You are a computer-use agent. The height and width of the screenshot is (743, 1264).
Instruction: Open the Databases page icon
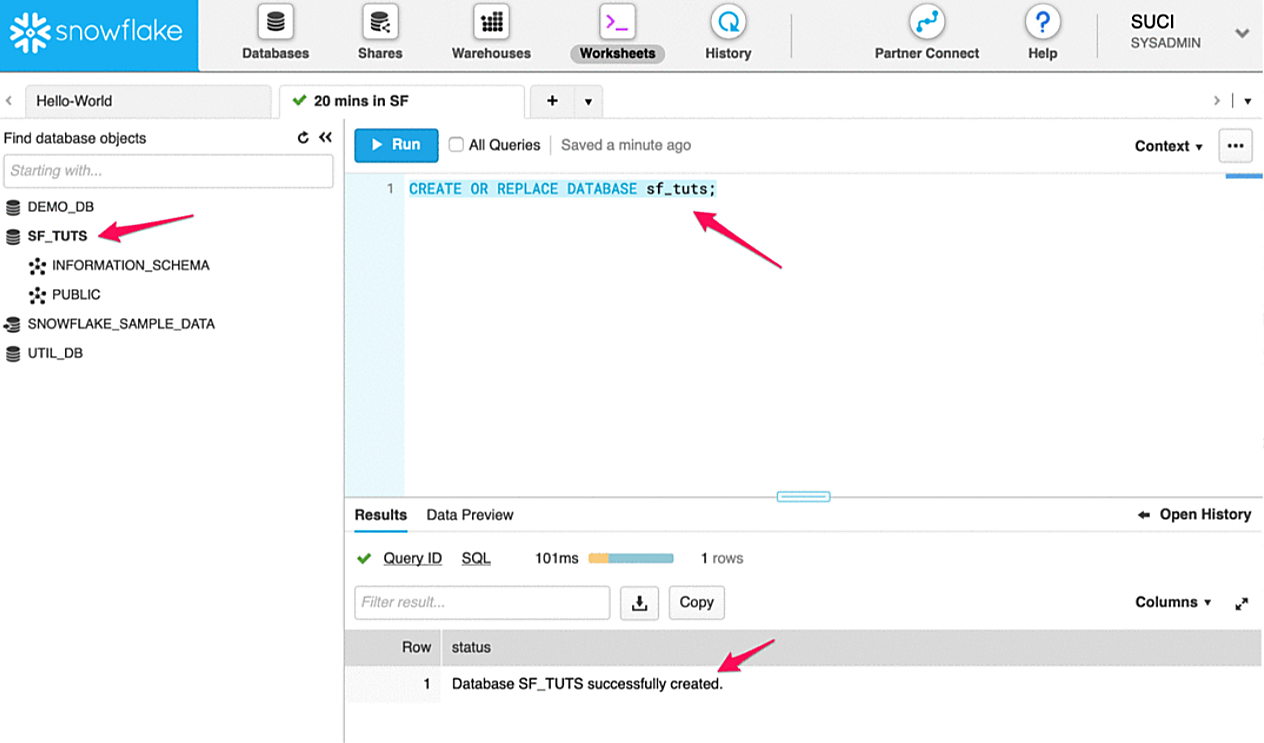[x=275, y=22]
